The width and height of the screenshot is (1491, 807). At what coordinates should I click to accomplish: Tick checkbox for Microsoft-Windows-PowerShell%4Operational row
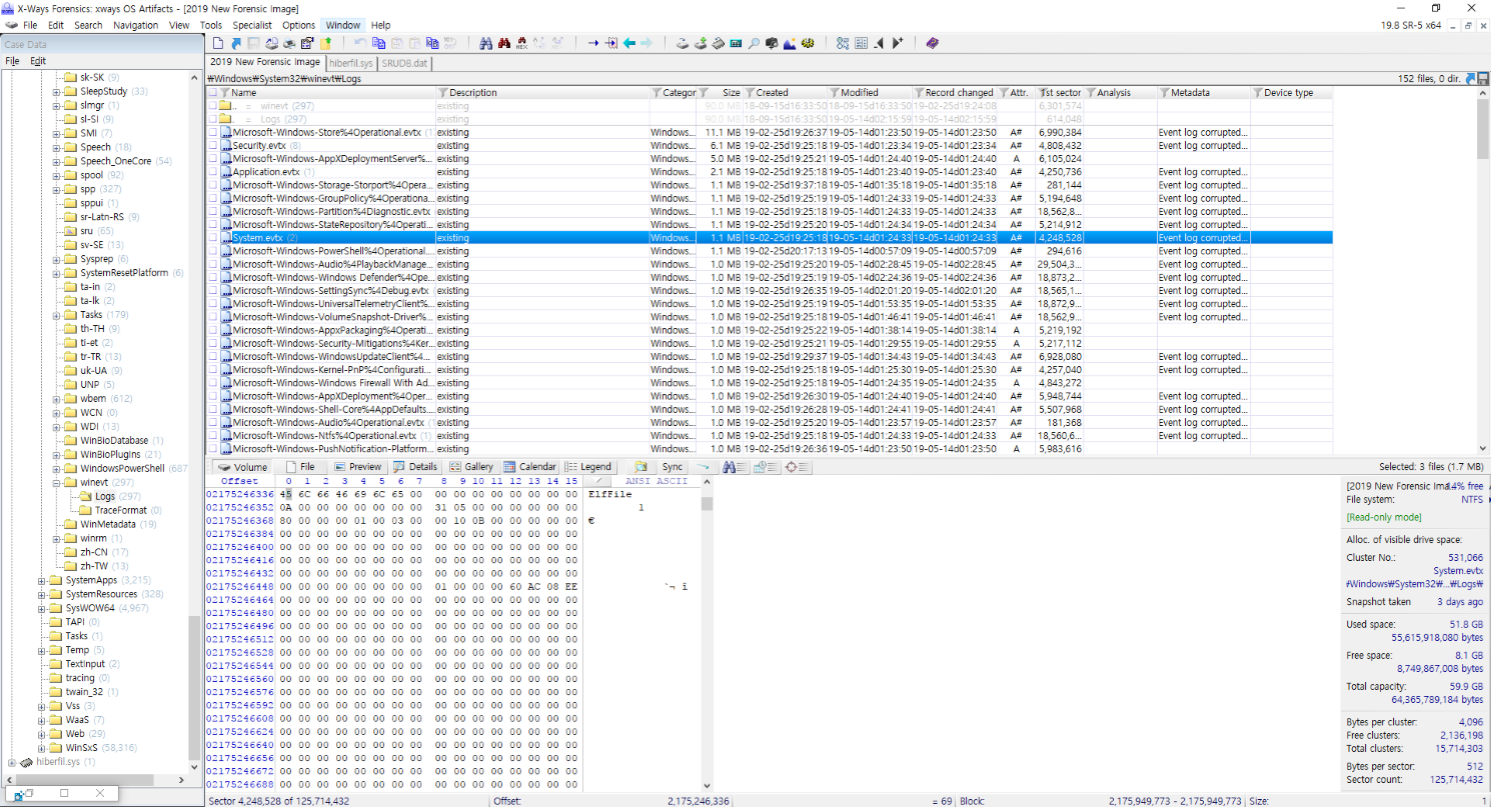(x=213, y=251)
